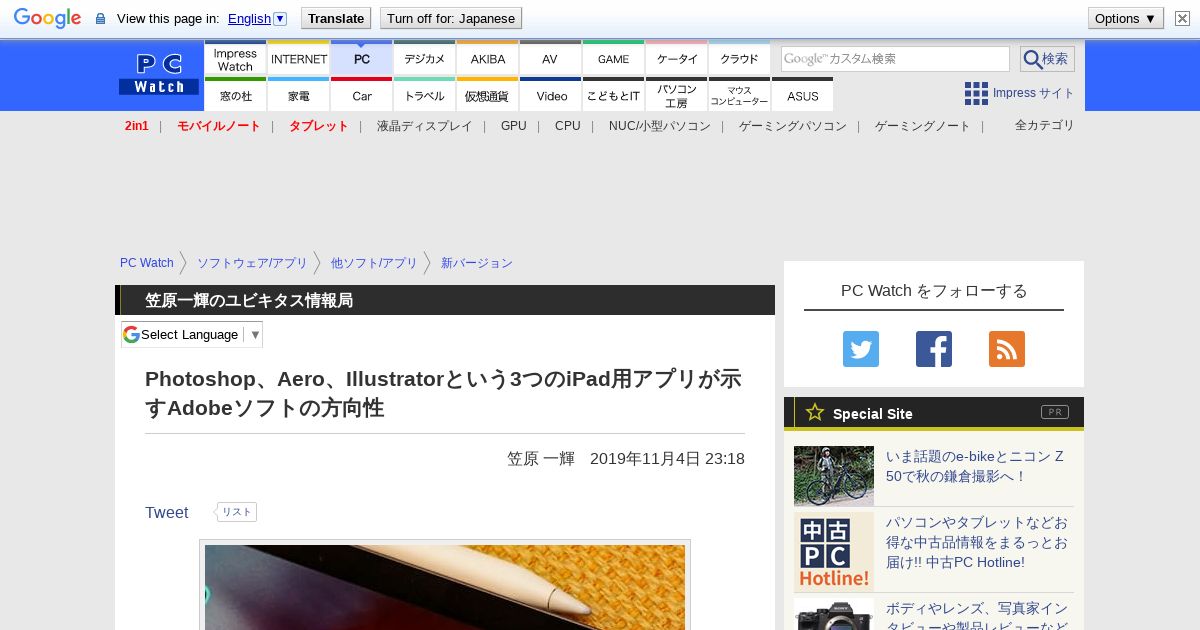Click the Tweet link
1200x630 pixels.
pyautogui.click(x=167, y=512)
